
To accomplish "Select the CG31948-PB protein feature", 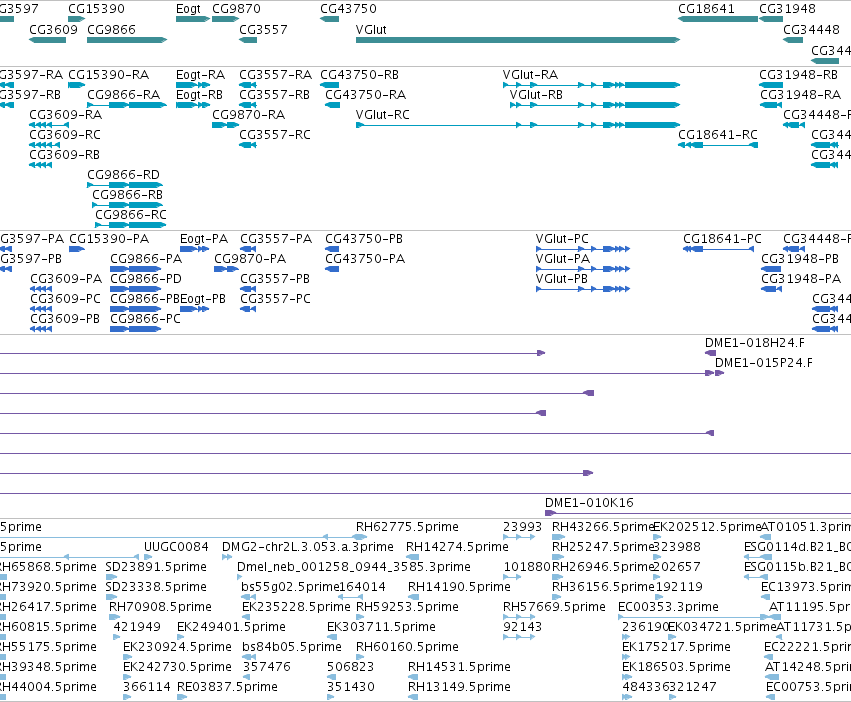I will point(771,269).
